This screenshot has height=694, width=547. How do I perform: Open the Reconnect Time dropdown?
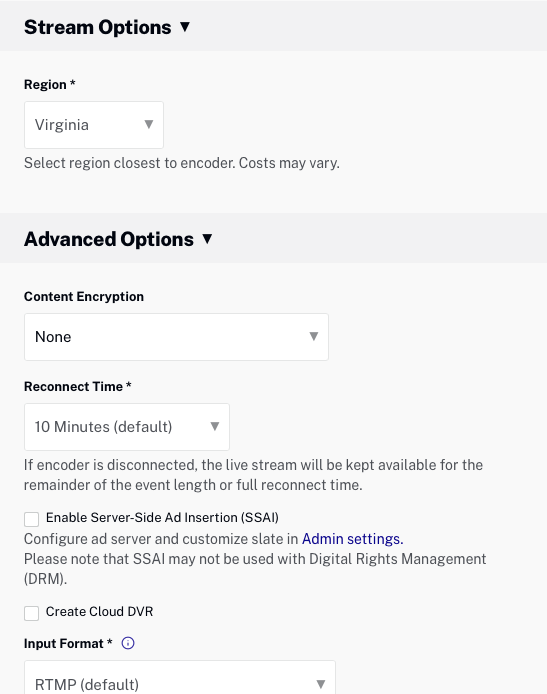(127, 427)
